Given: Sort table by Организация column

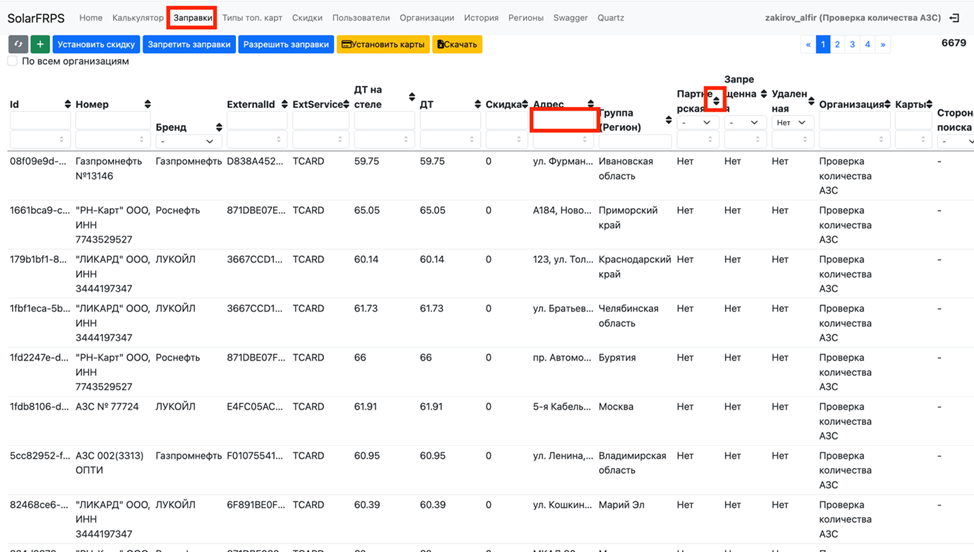Looking at the screenshot, I should tap(887, 104).
